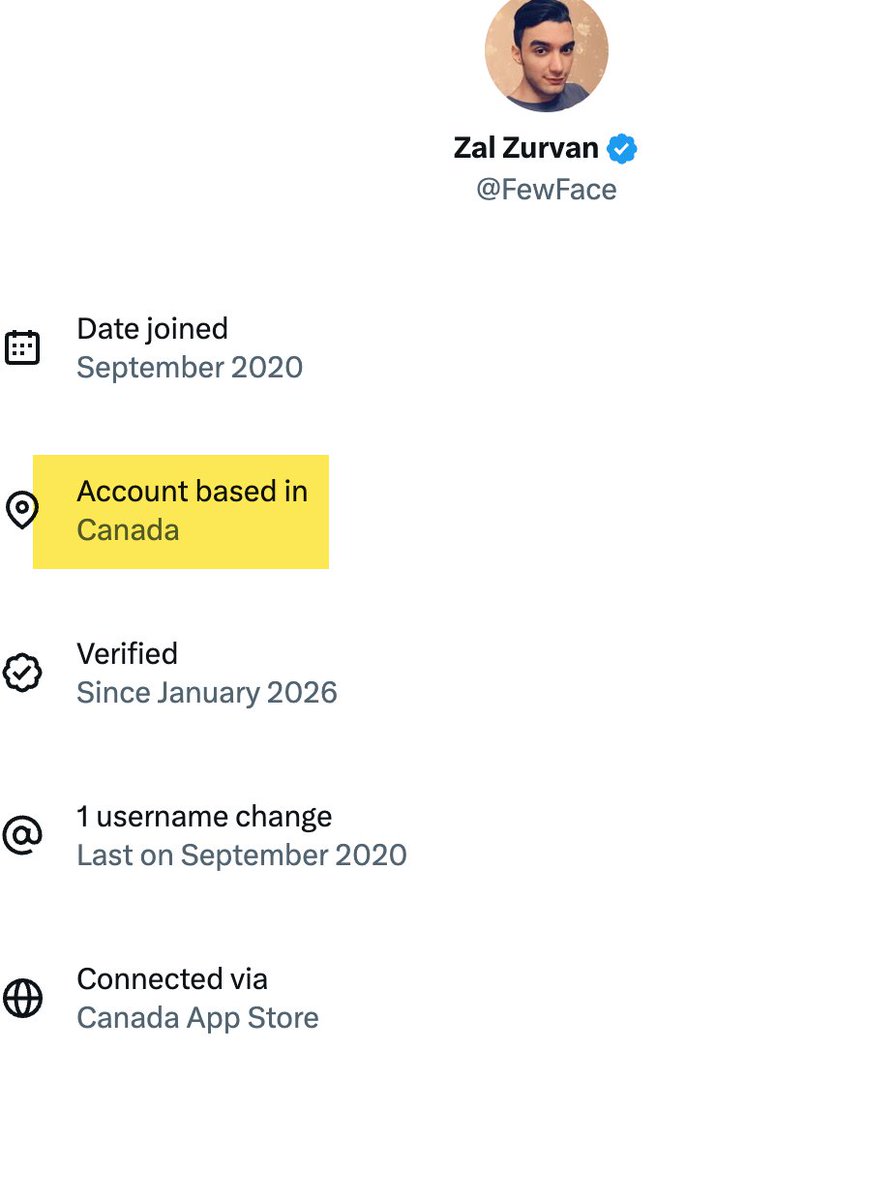The image size is (894, 1200).
Task: Click the September 2020 joined date
Action: 190,367
